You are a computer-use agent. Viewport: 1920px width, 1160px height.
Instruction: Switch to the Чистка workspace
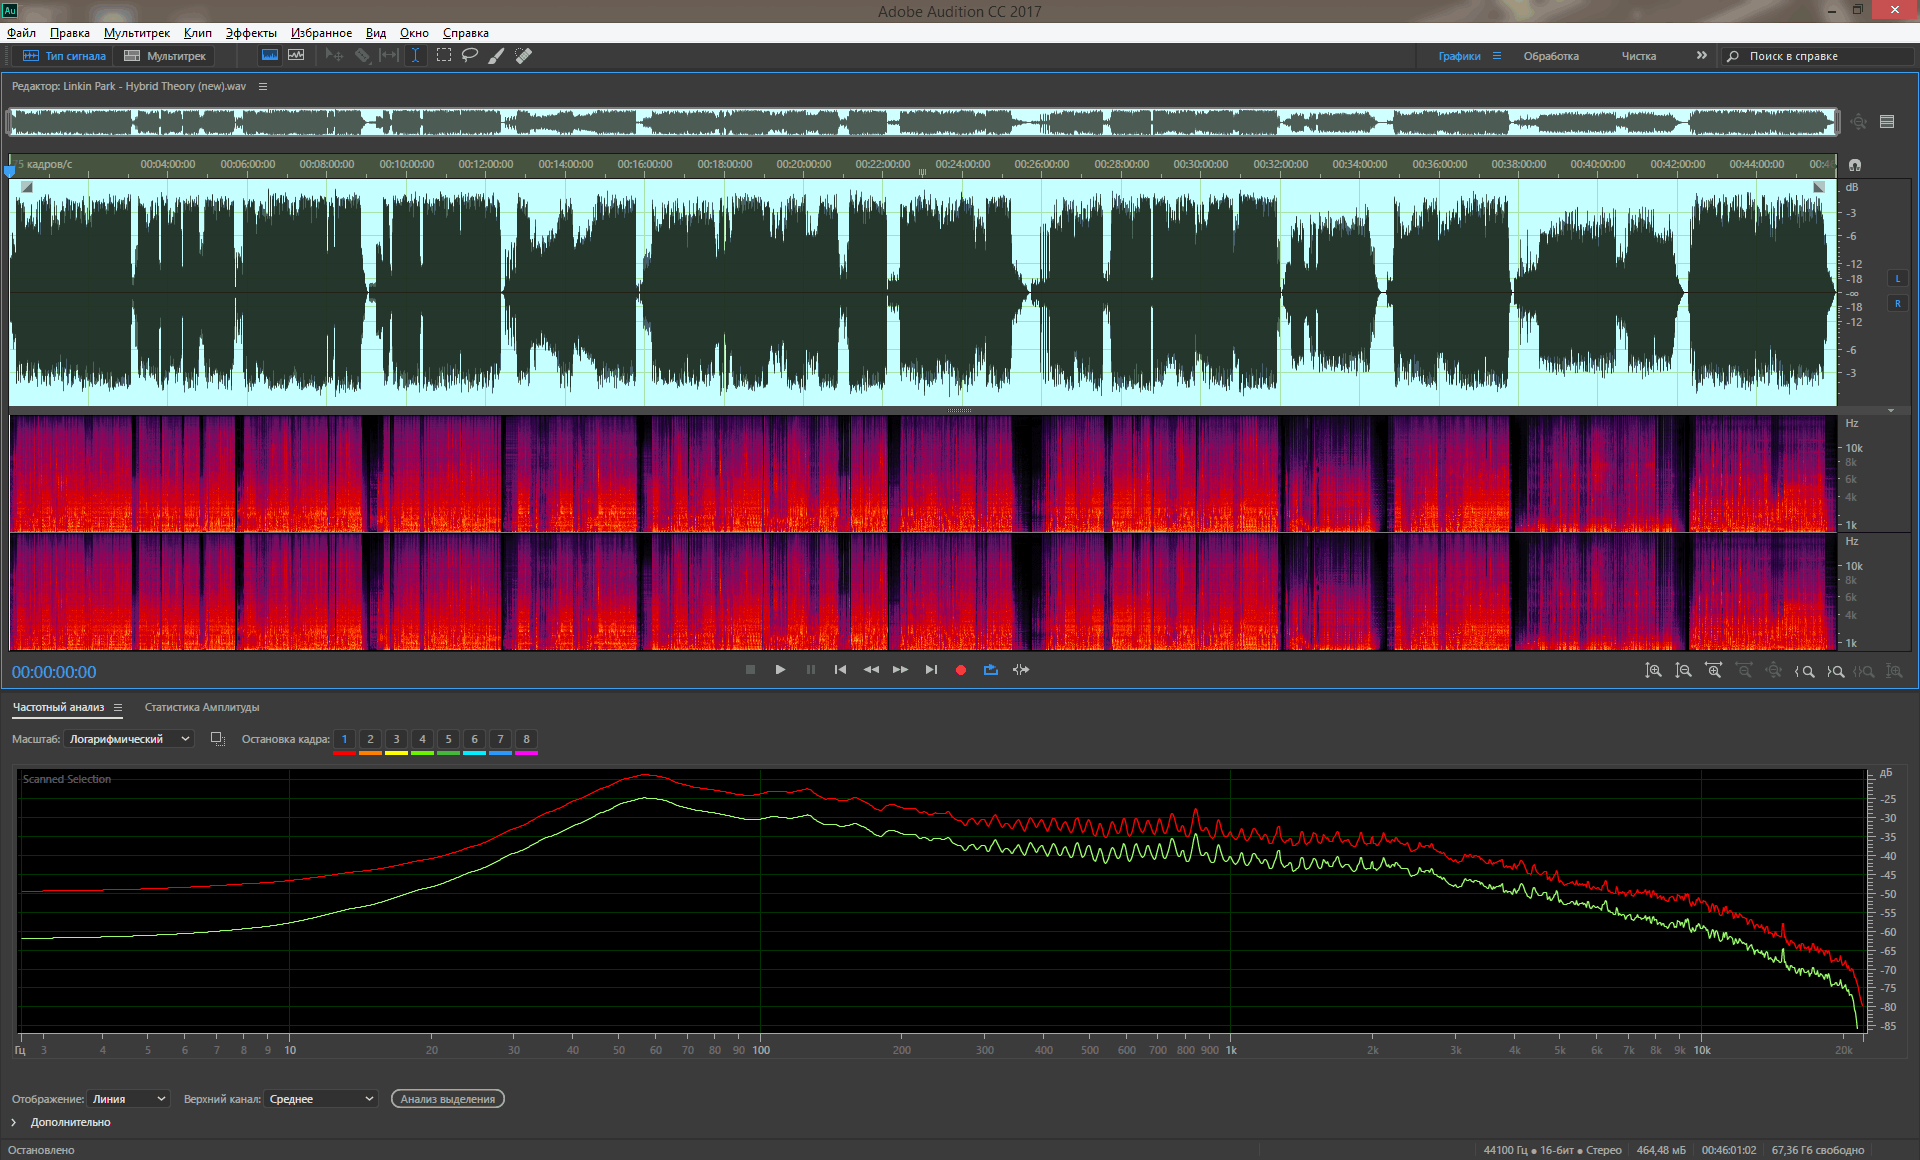pyautogui.click(x=1639, y=56)
